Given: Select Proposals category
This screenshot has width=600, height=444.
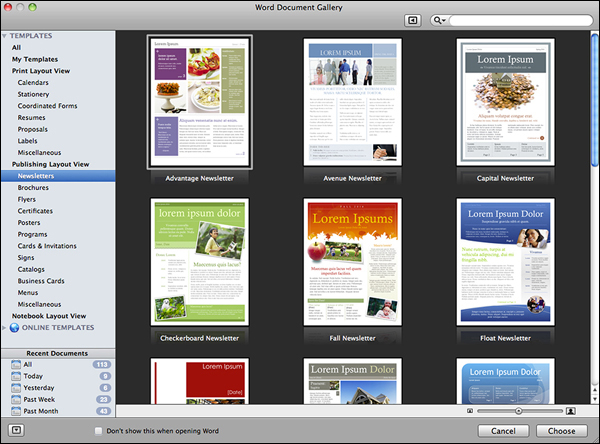Looking at the screenshot, I should coord(33,129).
